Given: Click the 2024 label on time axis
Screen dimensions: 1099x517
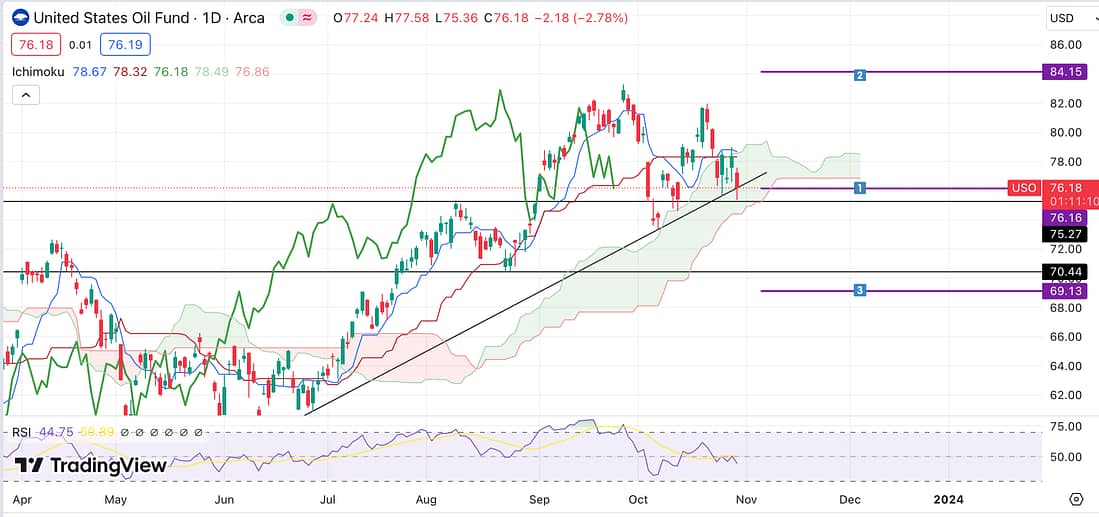Looking at the screenshot, I should pos(946,498).
